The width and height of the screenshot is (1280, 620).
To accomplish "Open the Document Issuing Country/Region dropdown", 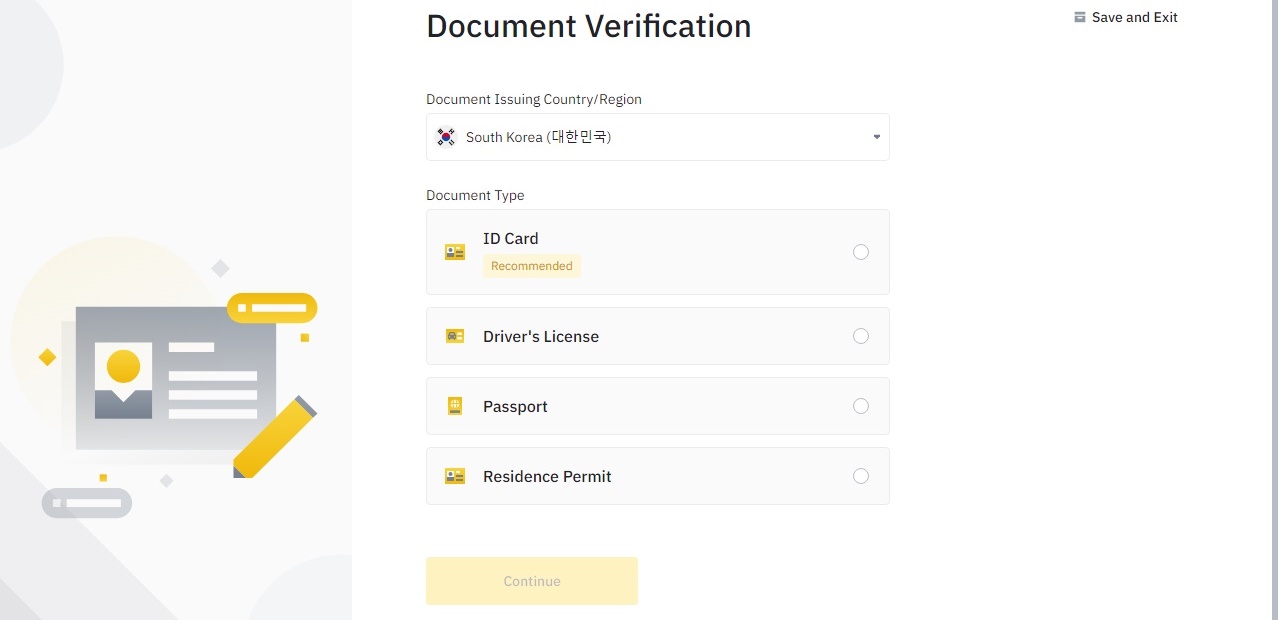I will click(658, 137).
